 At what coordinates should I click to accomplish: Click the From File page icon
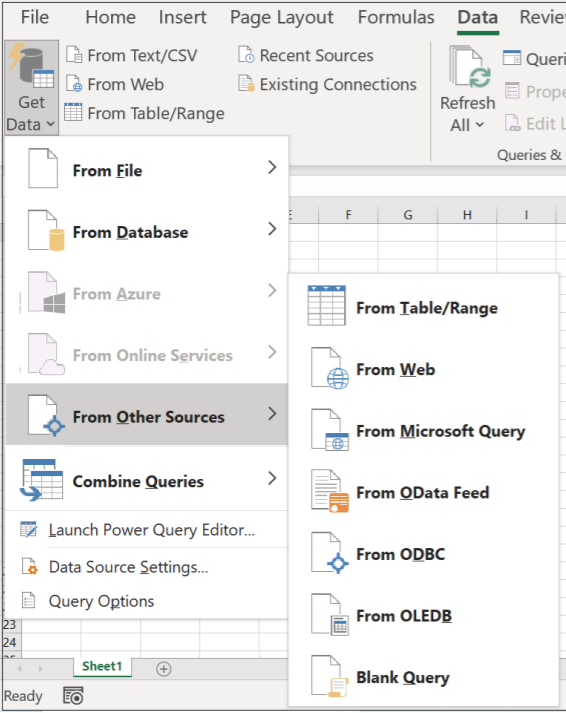click(x=43, y=168)
